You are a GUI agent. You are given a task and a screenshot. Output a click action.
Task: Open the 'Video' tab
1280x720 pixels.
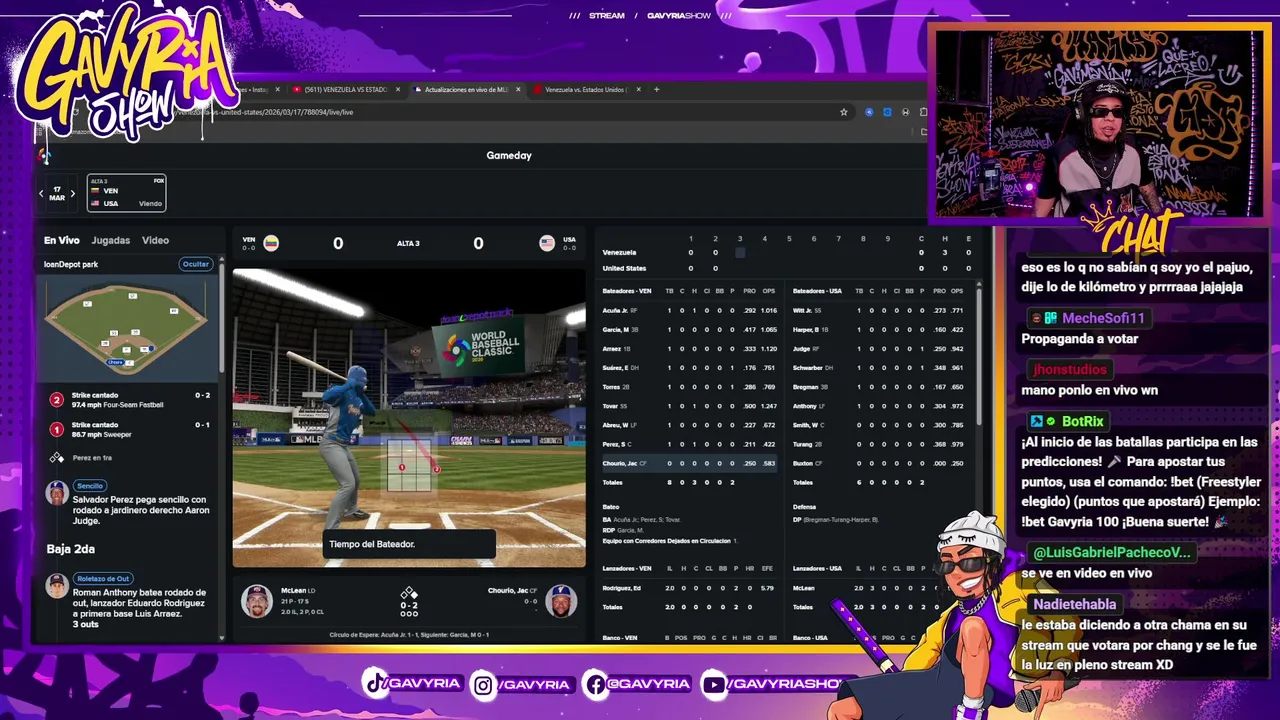click(x=155, y=241)
